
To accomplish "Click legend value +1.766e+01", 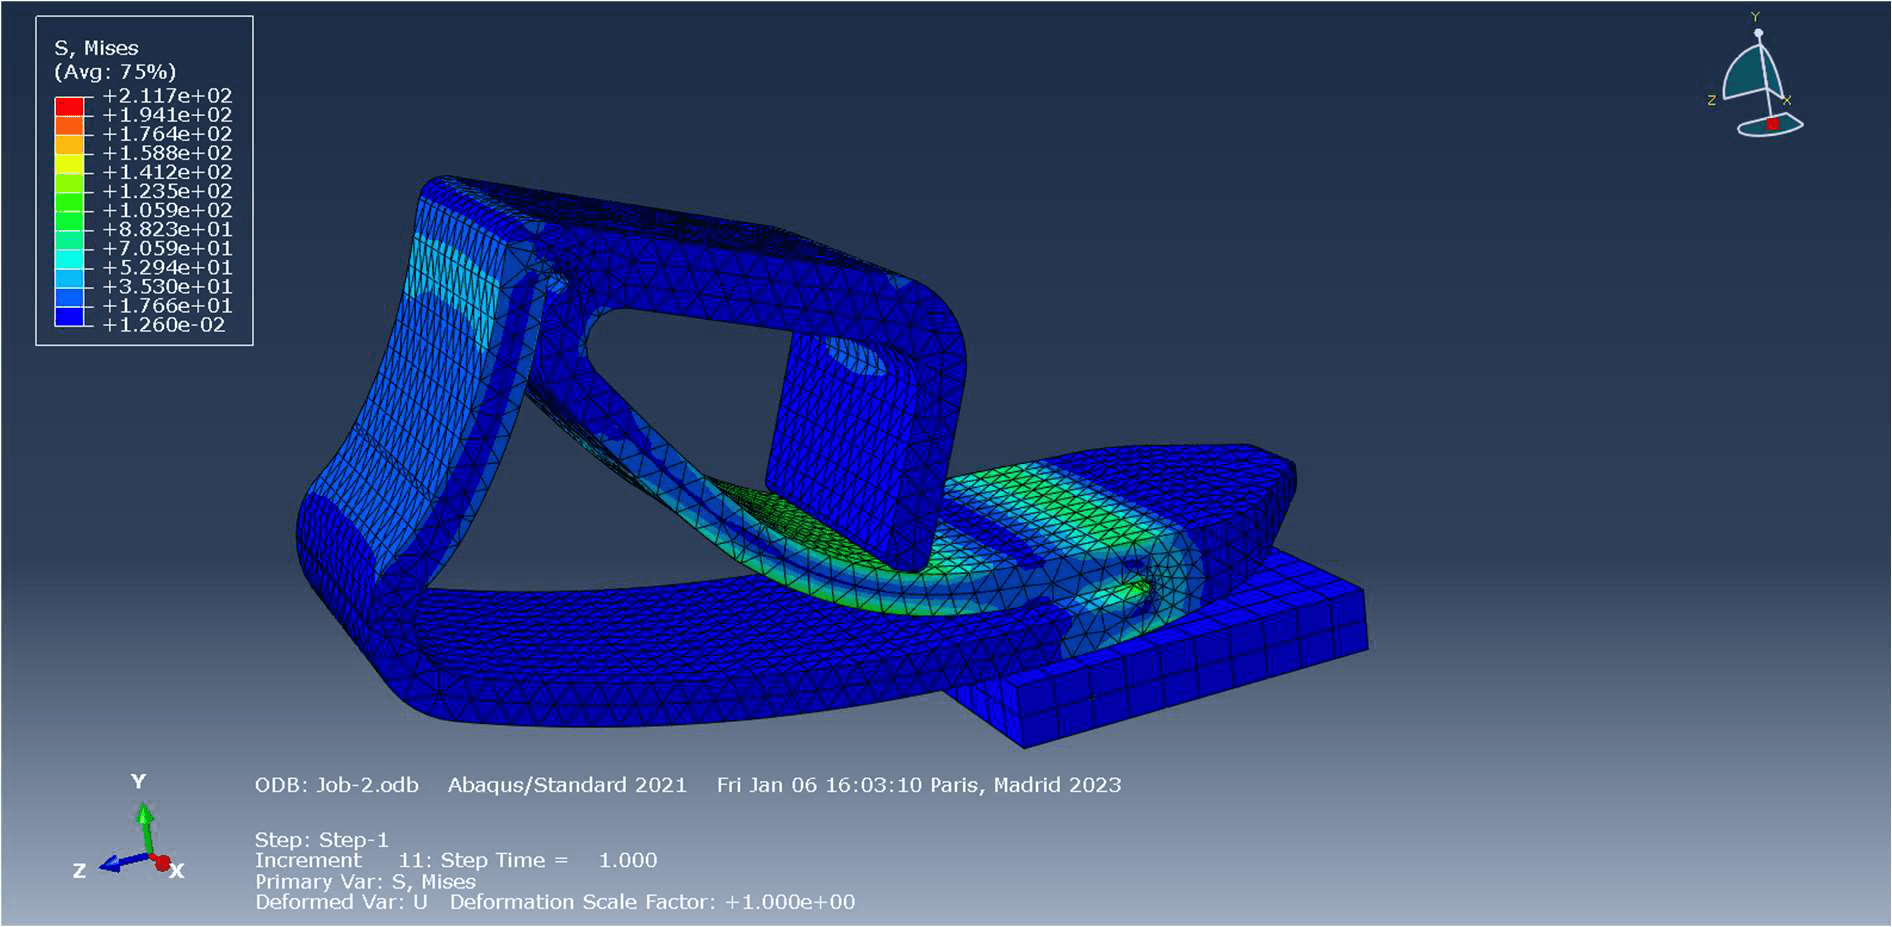I will (167, 306).
